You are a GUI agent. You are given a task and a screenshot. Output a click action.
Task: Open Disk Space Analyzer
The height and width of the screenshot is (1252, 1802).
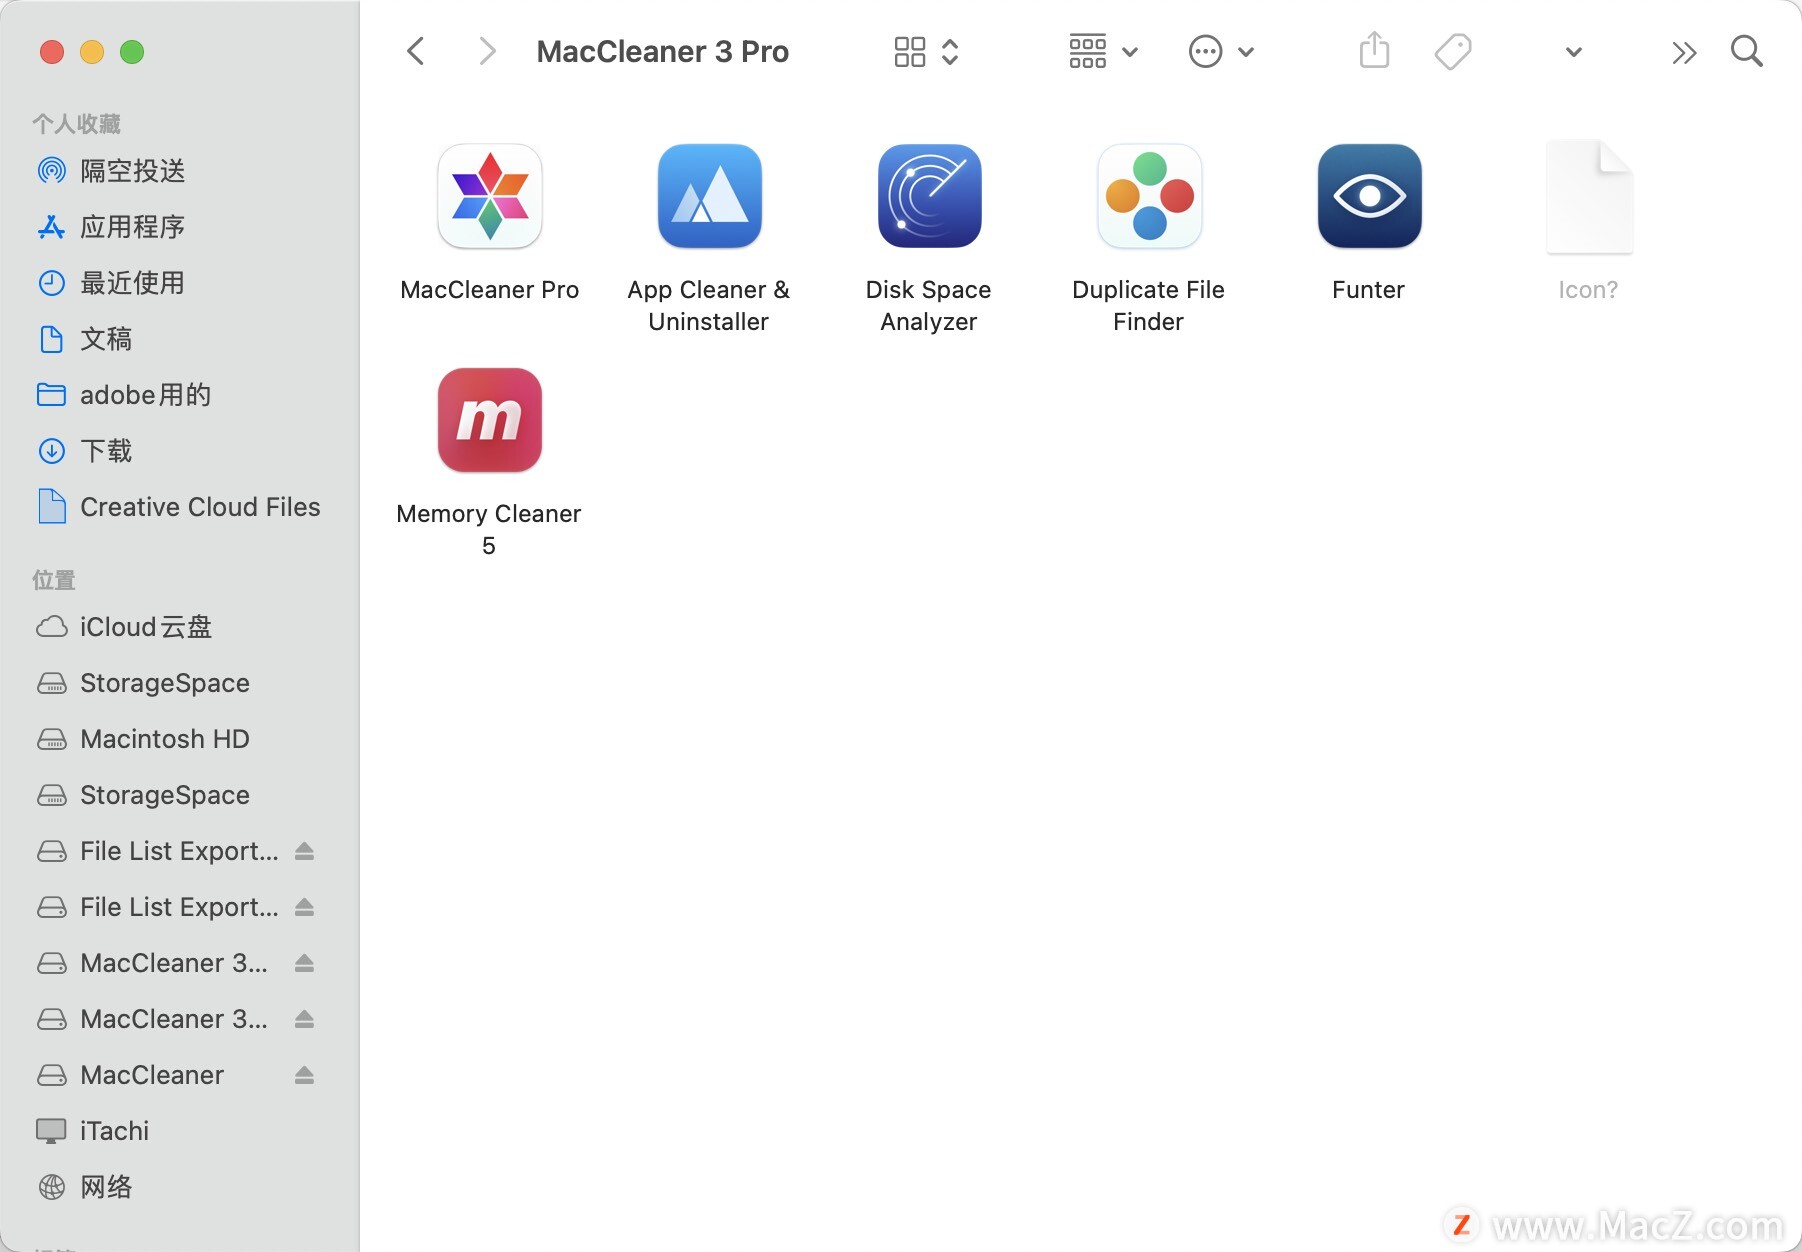click(x=928, y=196)
